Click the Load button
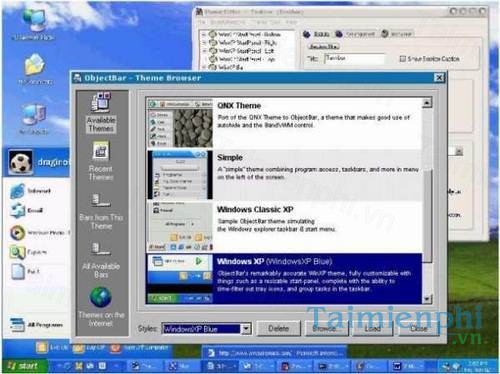This screenshot has width=500, height=374. pos(372,329)
